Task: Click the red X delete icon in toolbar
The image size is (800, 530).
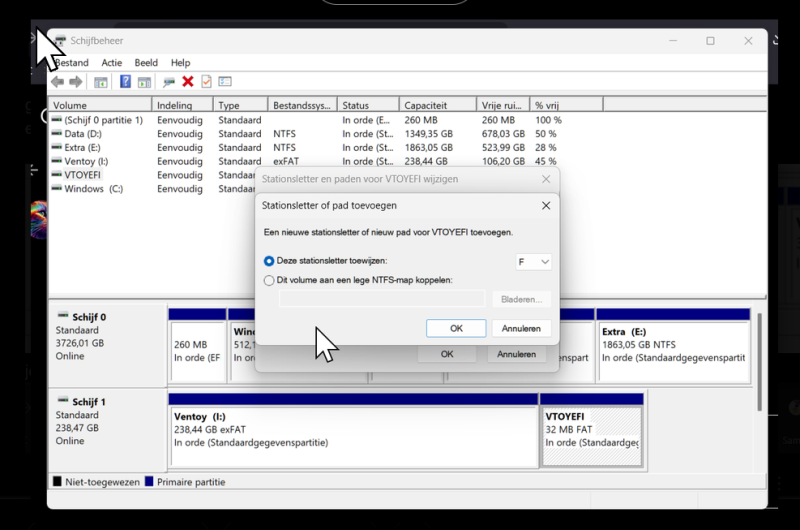Action: (188, 82)
